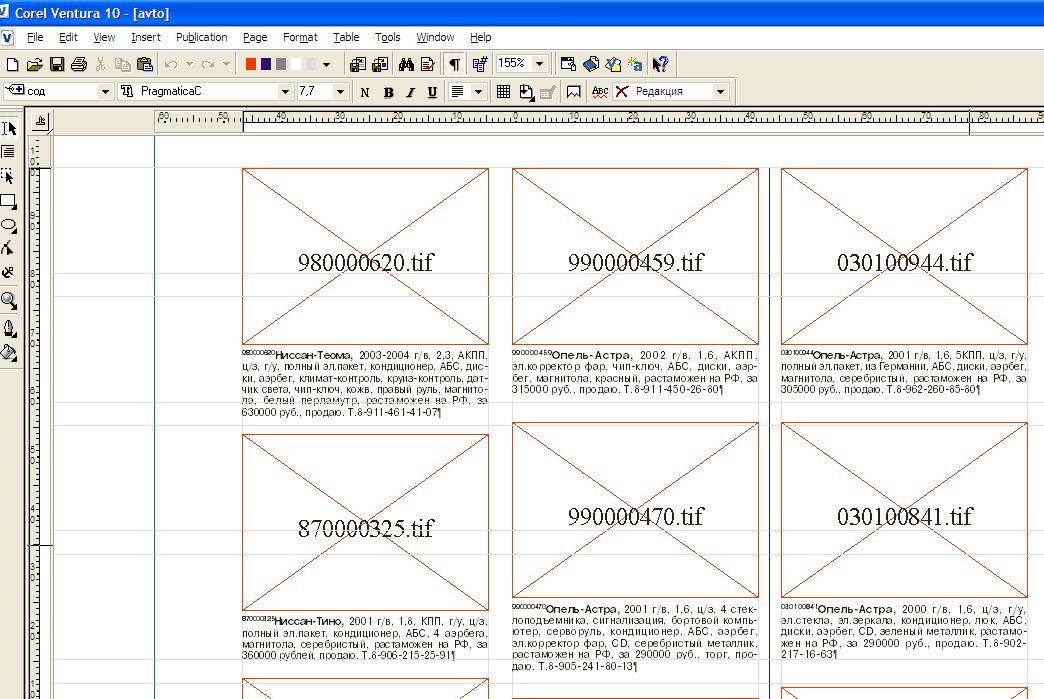Screen dimensions: 1044x699
Task: Open the text alignment dropdown arrow
Action: [x=478, y=92]
